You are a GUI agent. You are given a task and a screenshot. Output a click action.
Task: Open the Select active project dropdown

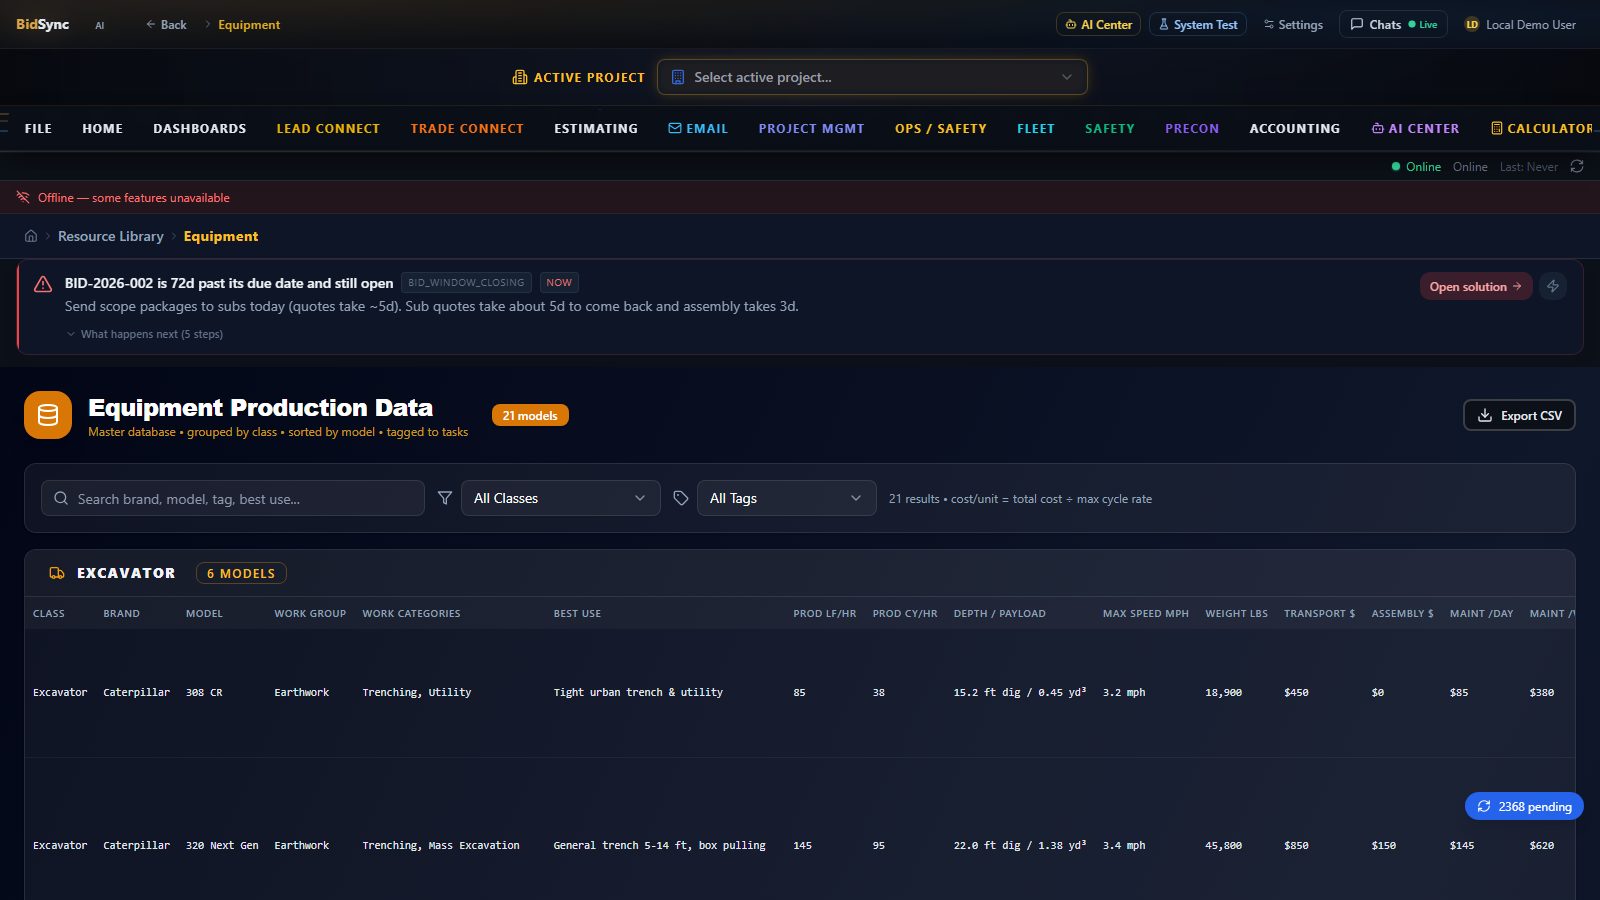[x=872, y=77]
